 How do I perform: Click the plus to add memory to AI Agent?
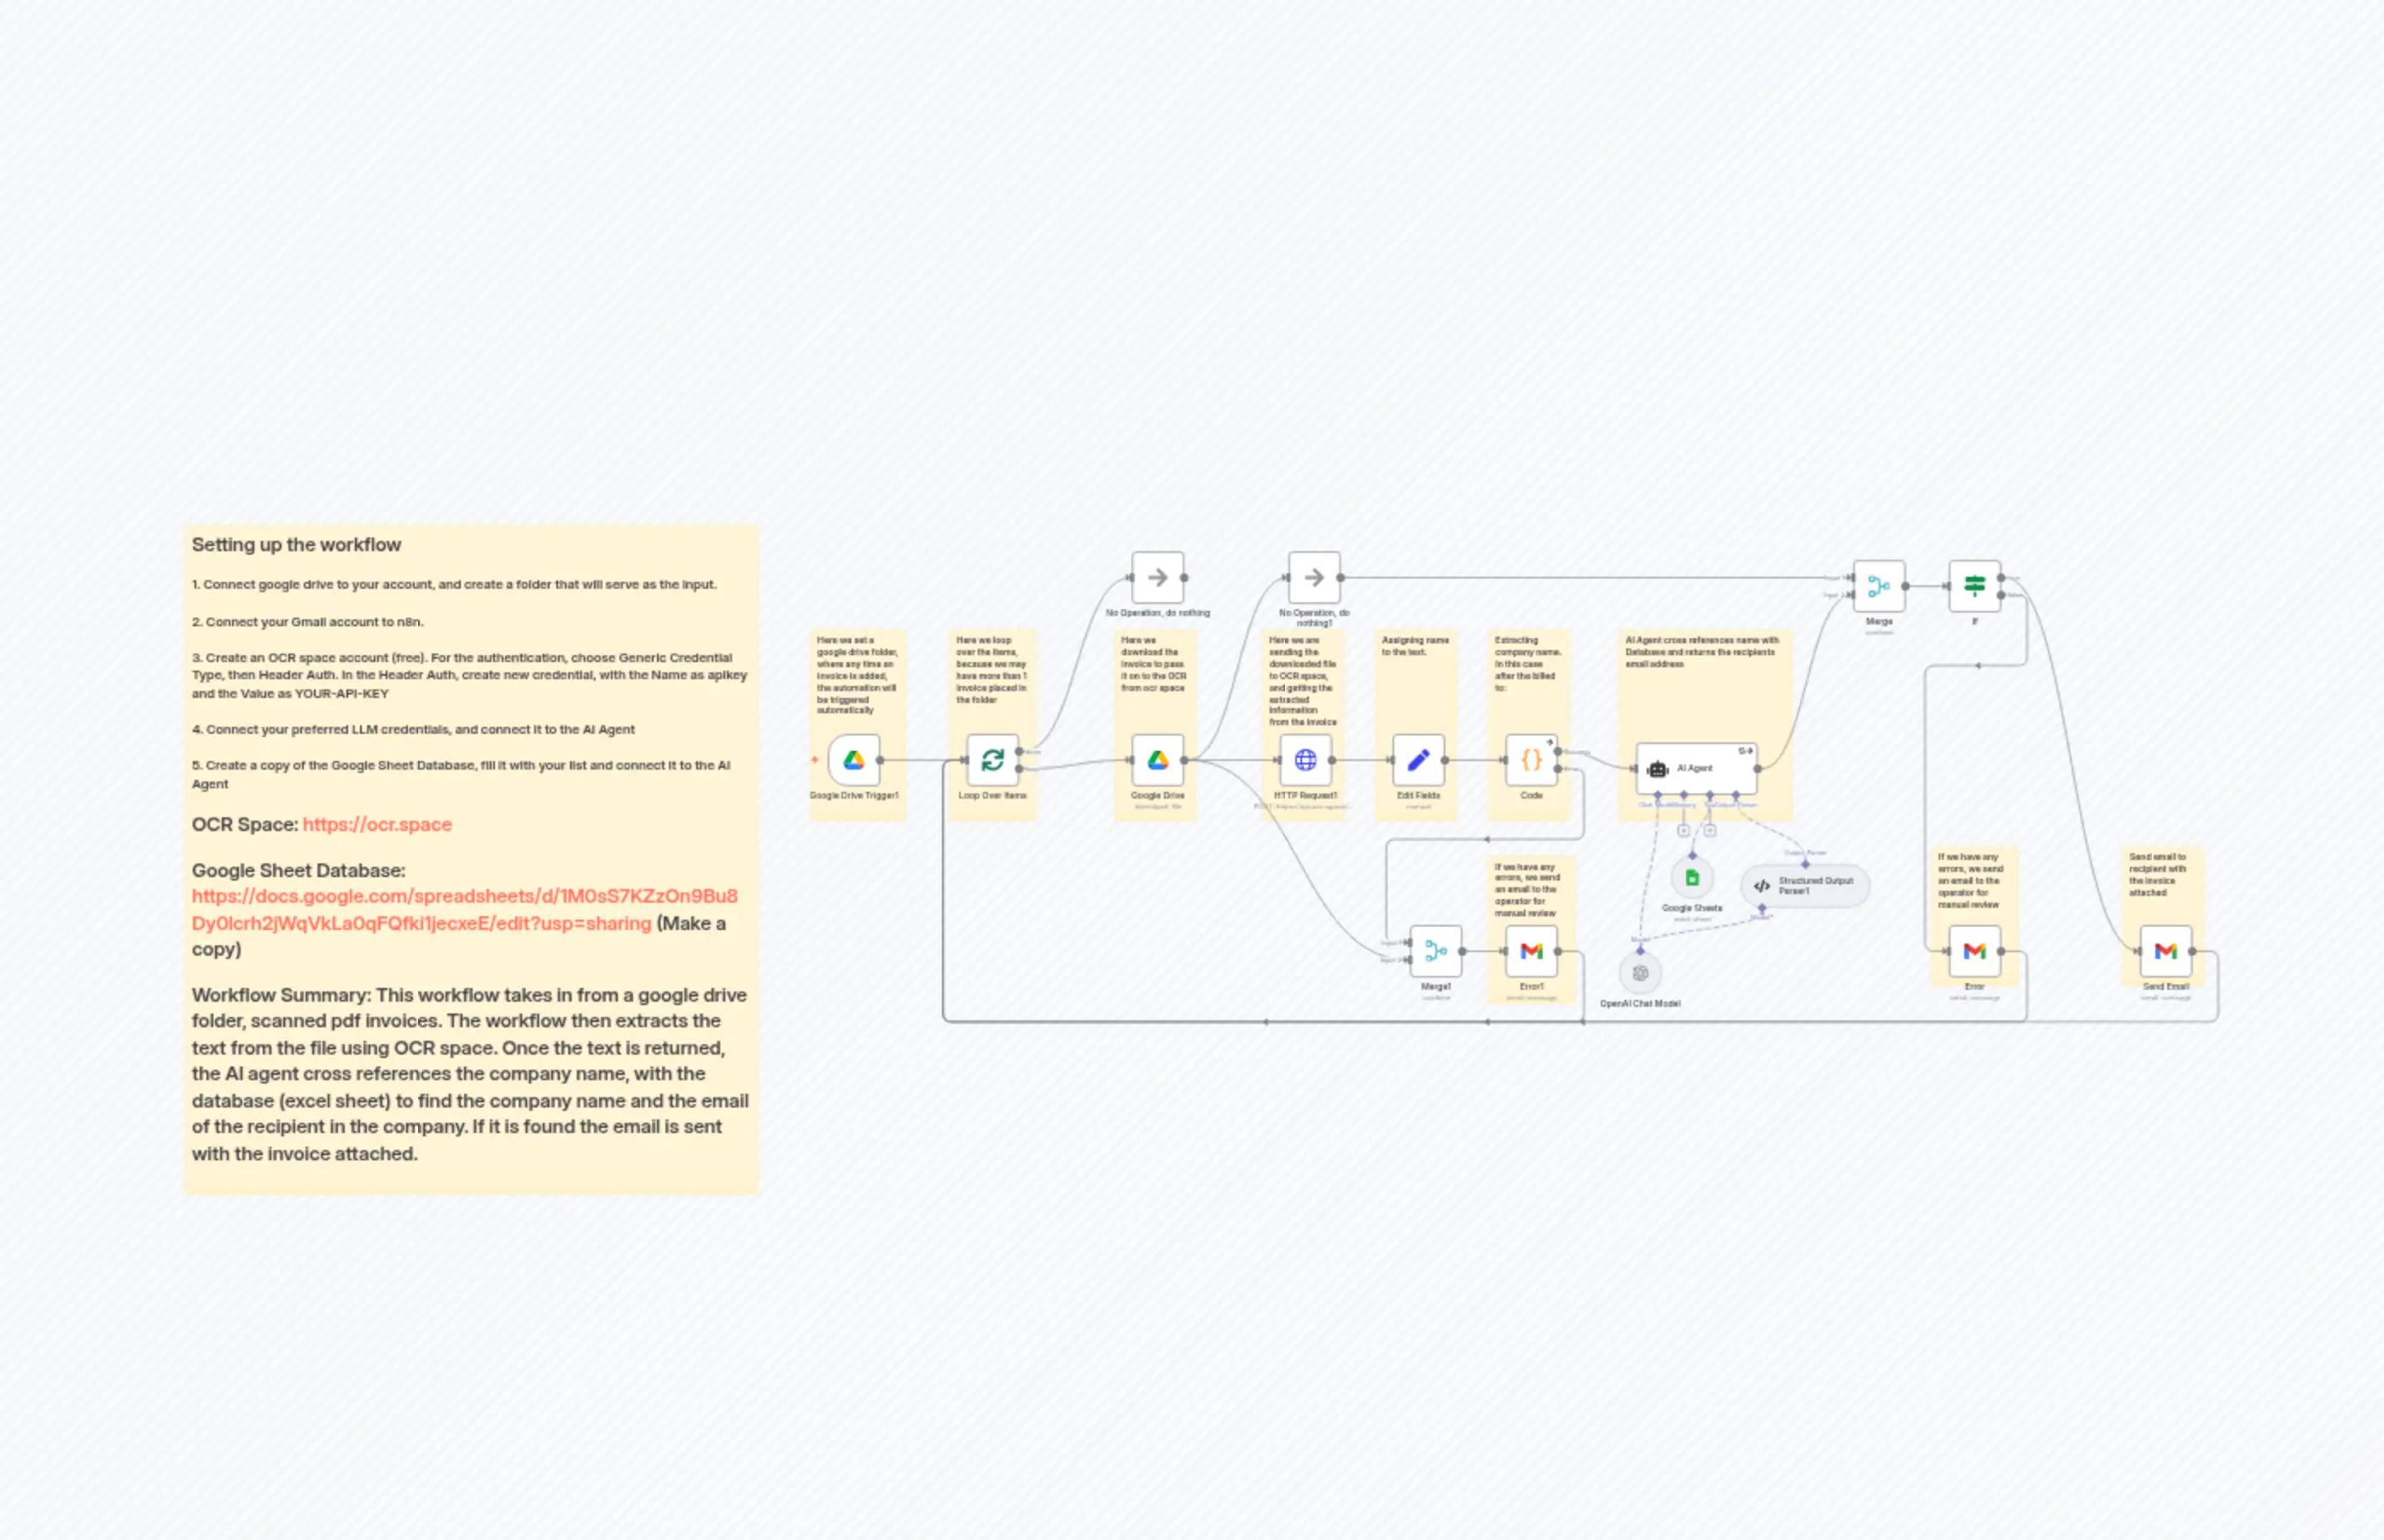(x=1684, y=831)
